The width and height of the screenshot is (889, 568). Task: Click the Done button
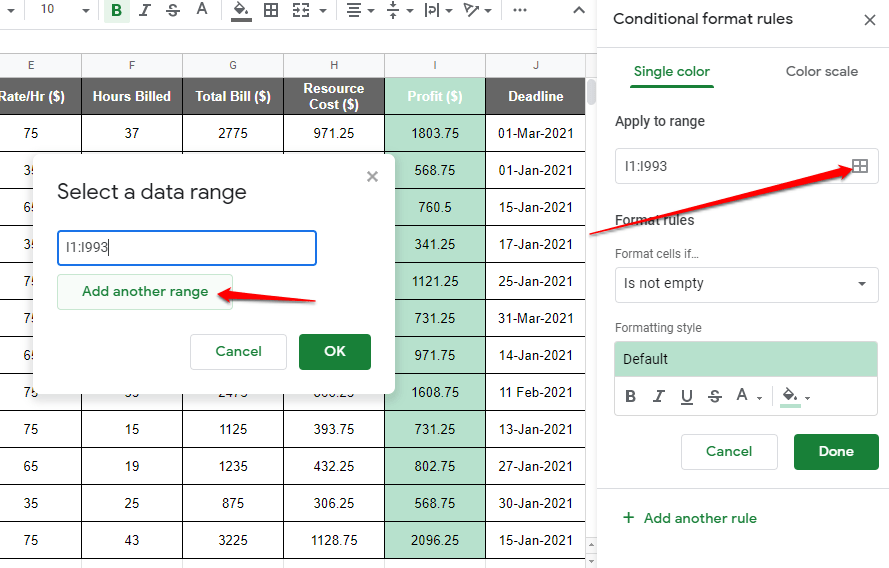click(x=836, y=452)
